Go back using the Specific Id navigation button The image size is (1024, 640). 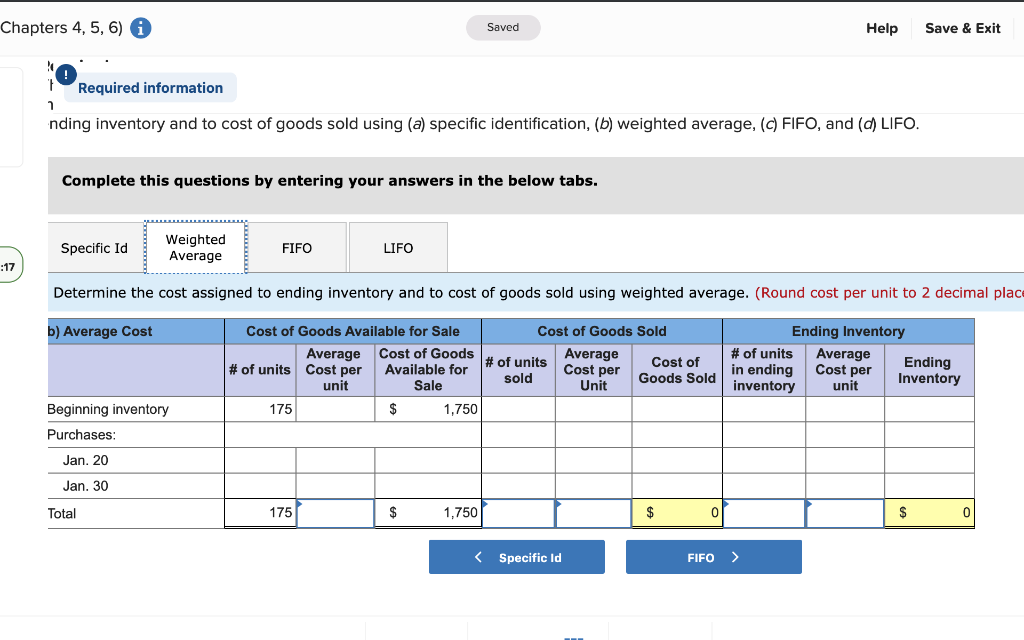516,557
